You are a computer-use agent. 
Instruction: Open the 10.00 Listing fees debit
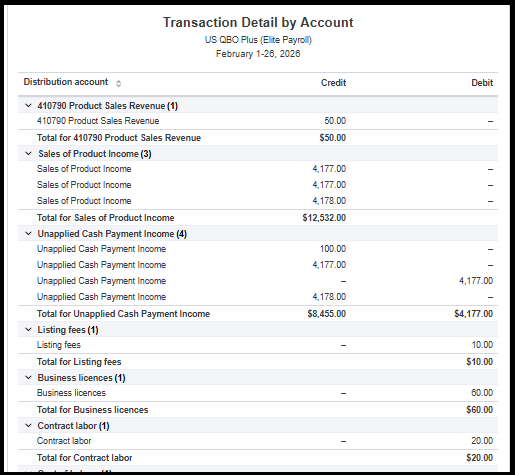click(x=482, y=345)
